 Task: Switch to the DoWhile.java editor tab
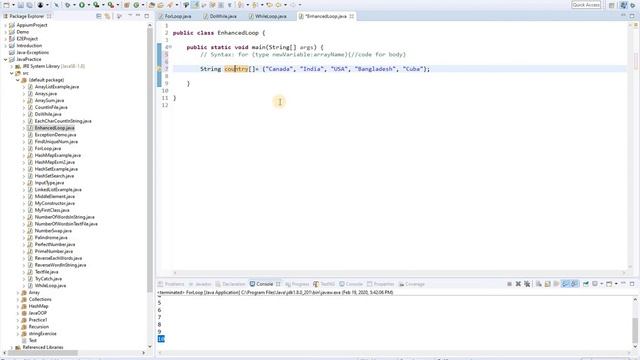point(223,16)
